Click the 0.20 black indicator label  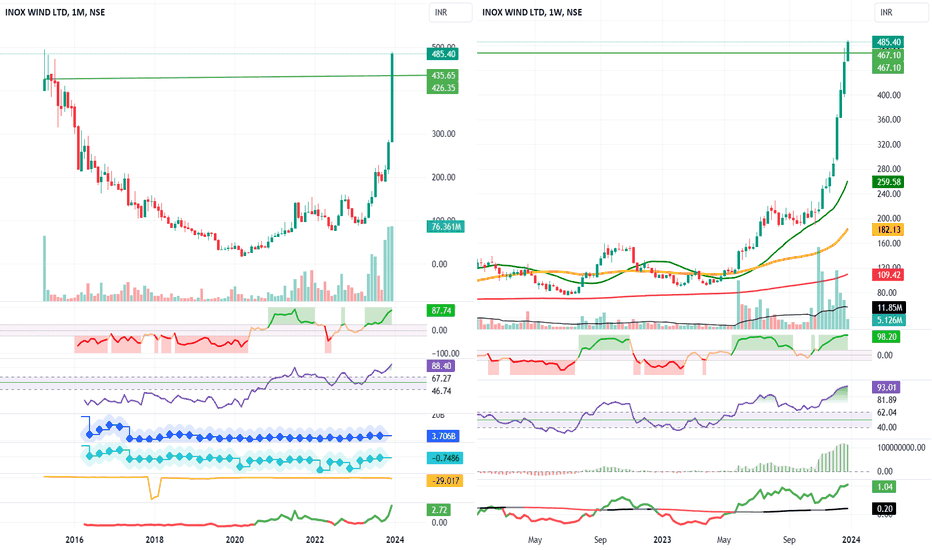pos(884,508)
